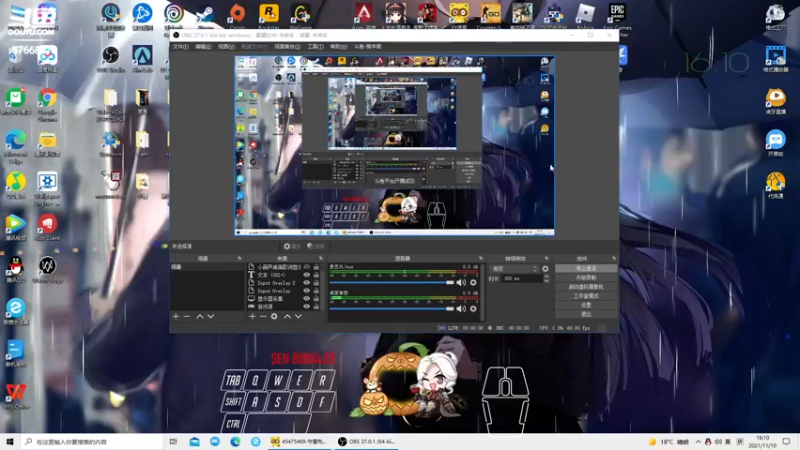Viewport: 800px width, 450px height.
Task: Pop out the Scene Transitions dock
Action: click(x=546, y=259)
